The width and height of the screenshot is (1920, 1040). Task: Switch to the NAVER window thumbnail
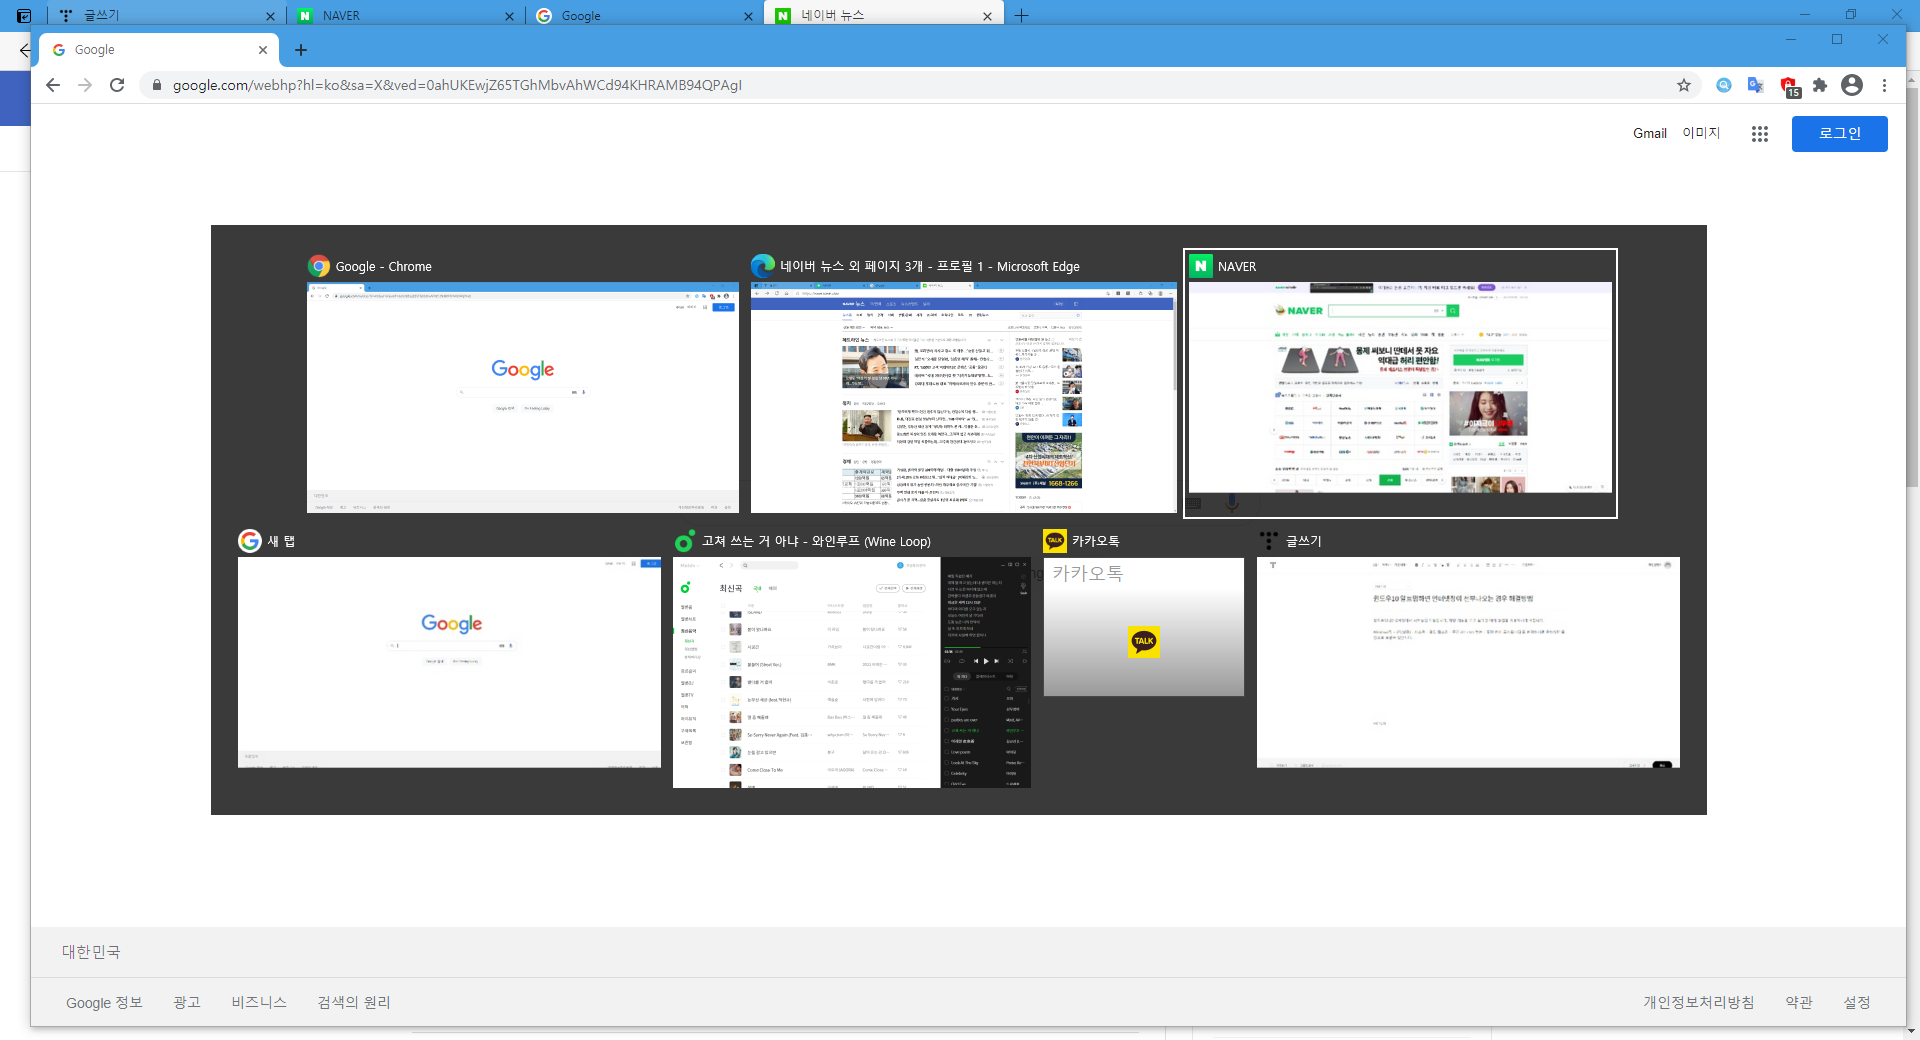click(x=1400, y=387)
